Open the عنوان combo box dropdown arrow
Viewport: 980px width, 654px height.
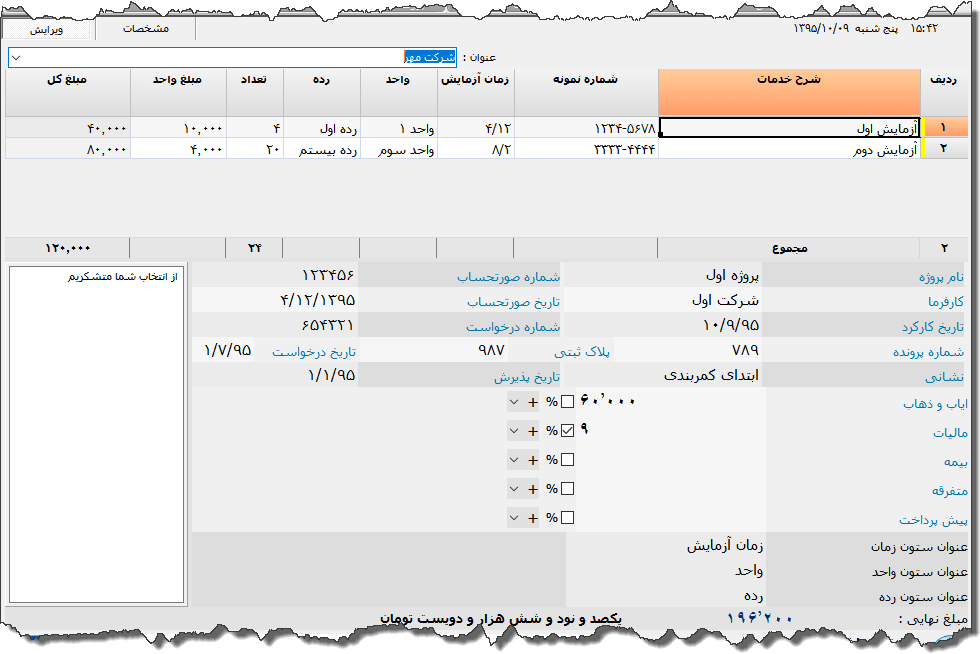16,58
